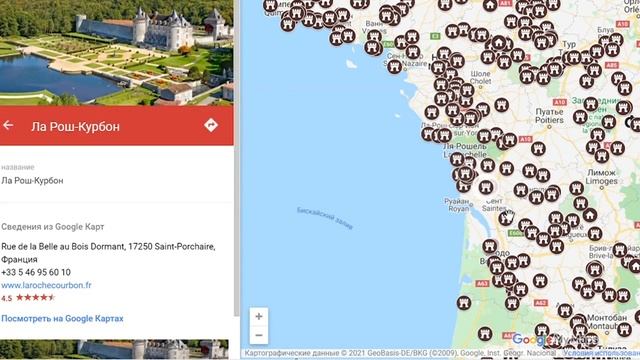Select house marker south of Limoges
This screenshot has height=360, width=640.
589,214
